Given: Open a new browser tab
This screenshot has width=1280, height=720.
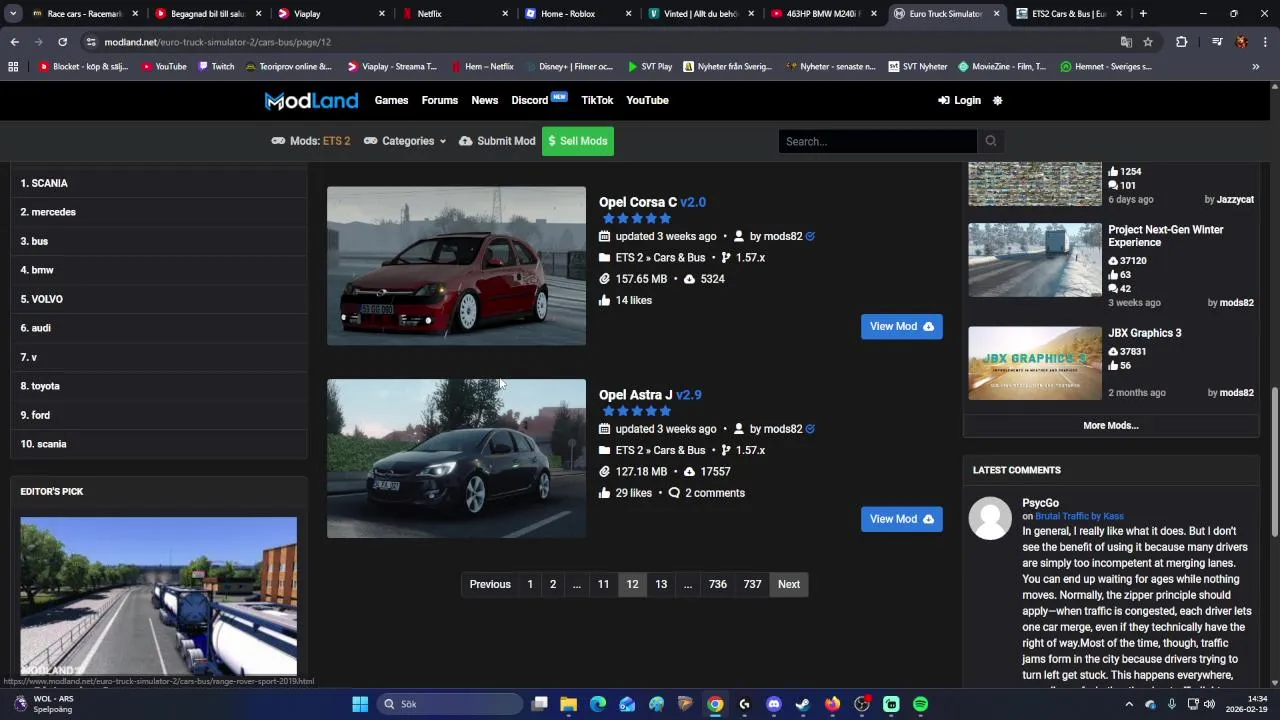Looking at the screenshot, I should (1143, 14).
